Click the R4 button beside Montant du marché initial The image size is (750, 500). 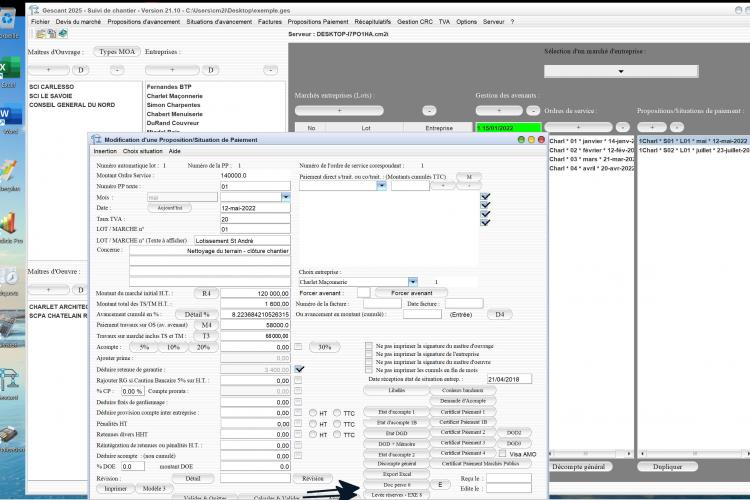coord(206,293)
